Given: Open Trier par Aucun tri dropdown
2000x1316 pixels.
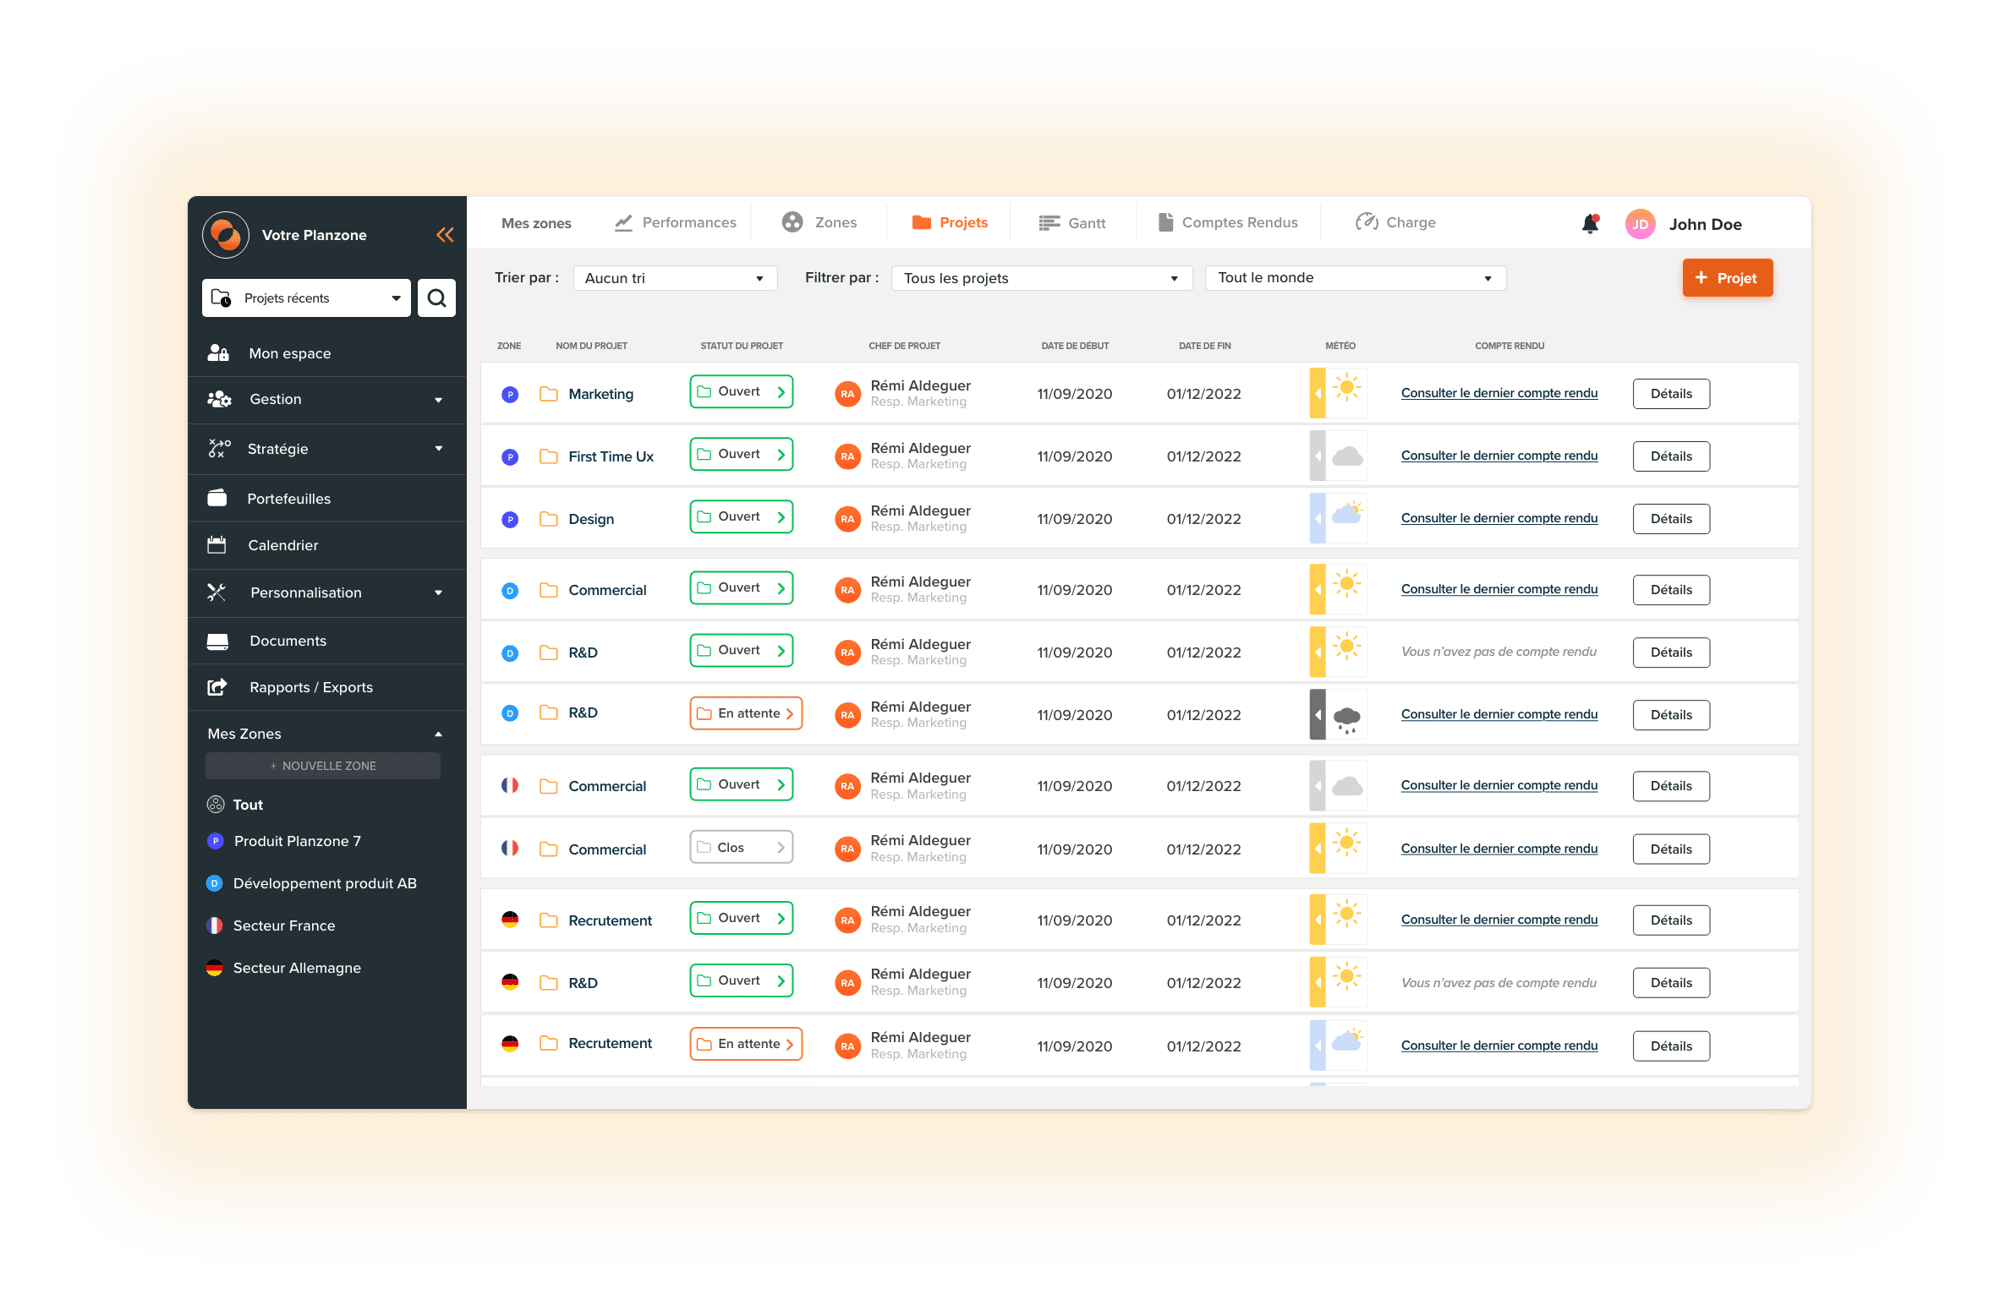Looking at the screenshot, I should coord(674,278).
